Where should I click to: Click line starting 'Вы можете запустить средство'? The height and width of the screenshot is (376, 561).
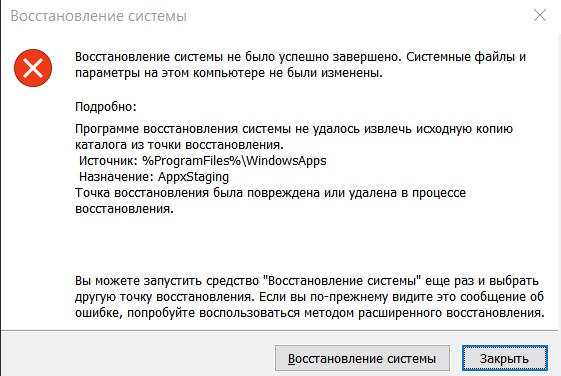(x=307, y=281)
